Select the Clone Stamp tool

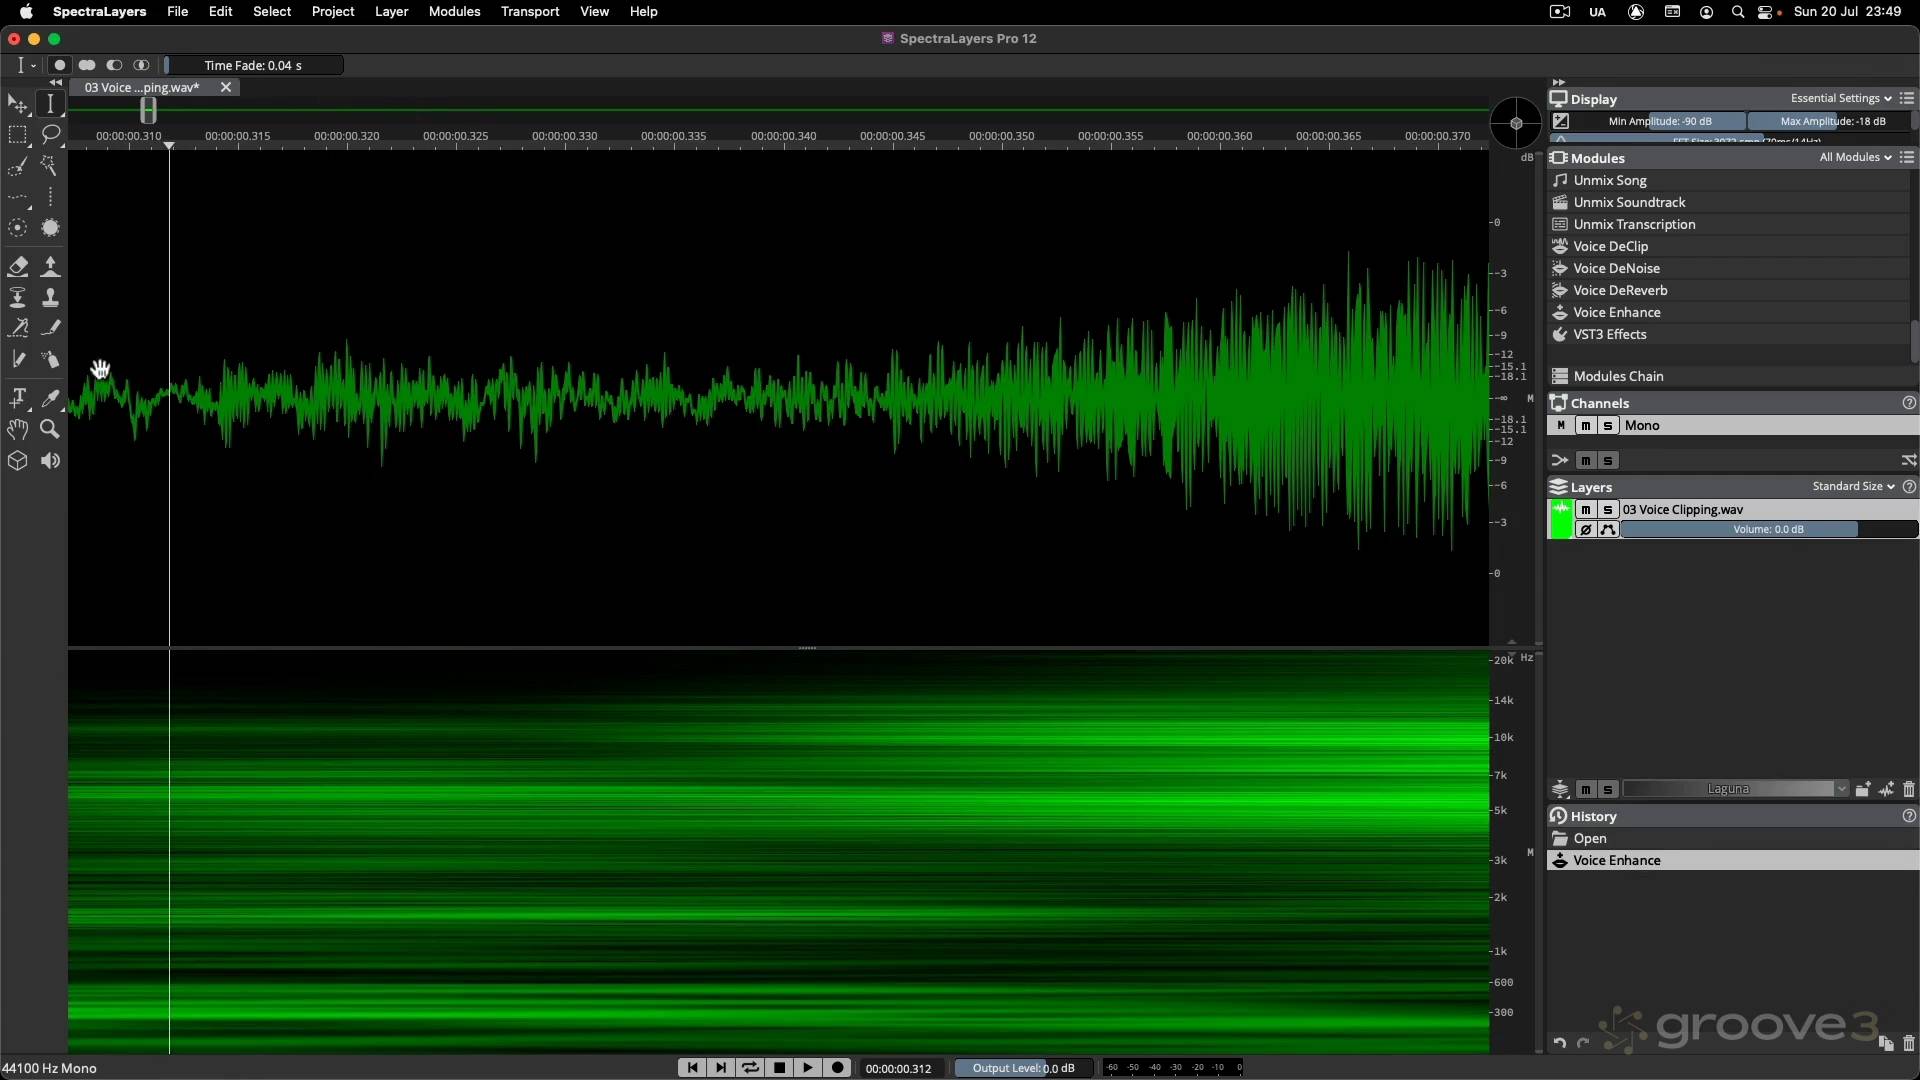click(x=50, y=297)
